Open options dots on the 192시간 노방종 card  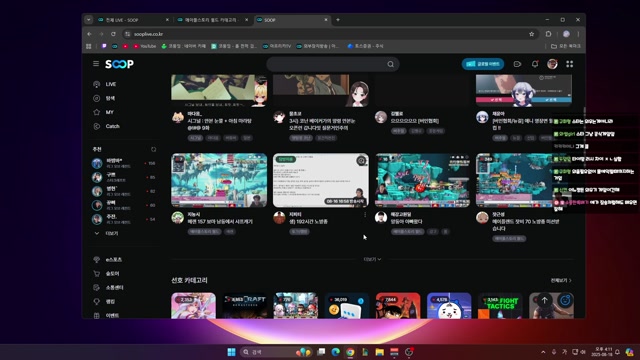pyautogui.click(x=365, y=214)
